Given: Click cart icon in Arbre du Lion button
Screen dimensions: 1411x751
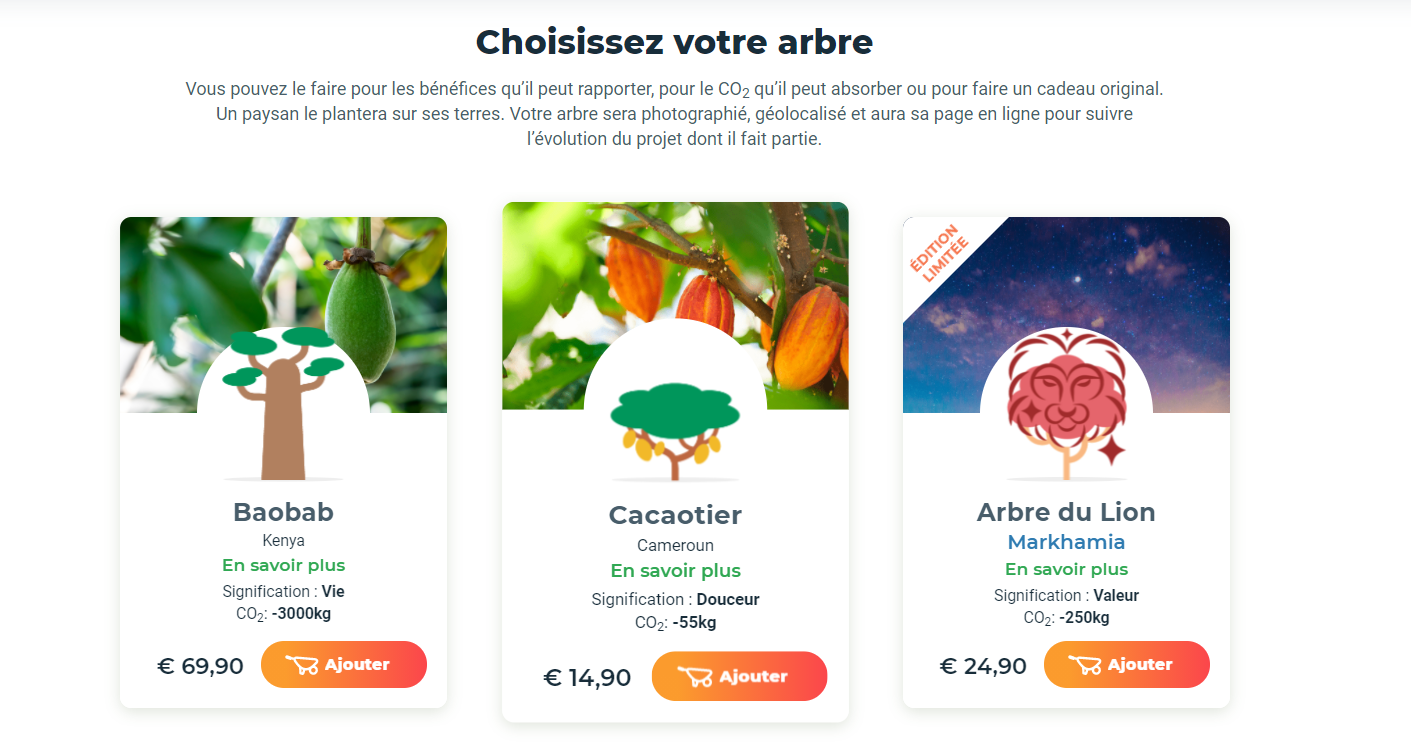Looking at the screenshot, I should [1084, 665].
